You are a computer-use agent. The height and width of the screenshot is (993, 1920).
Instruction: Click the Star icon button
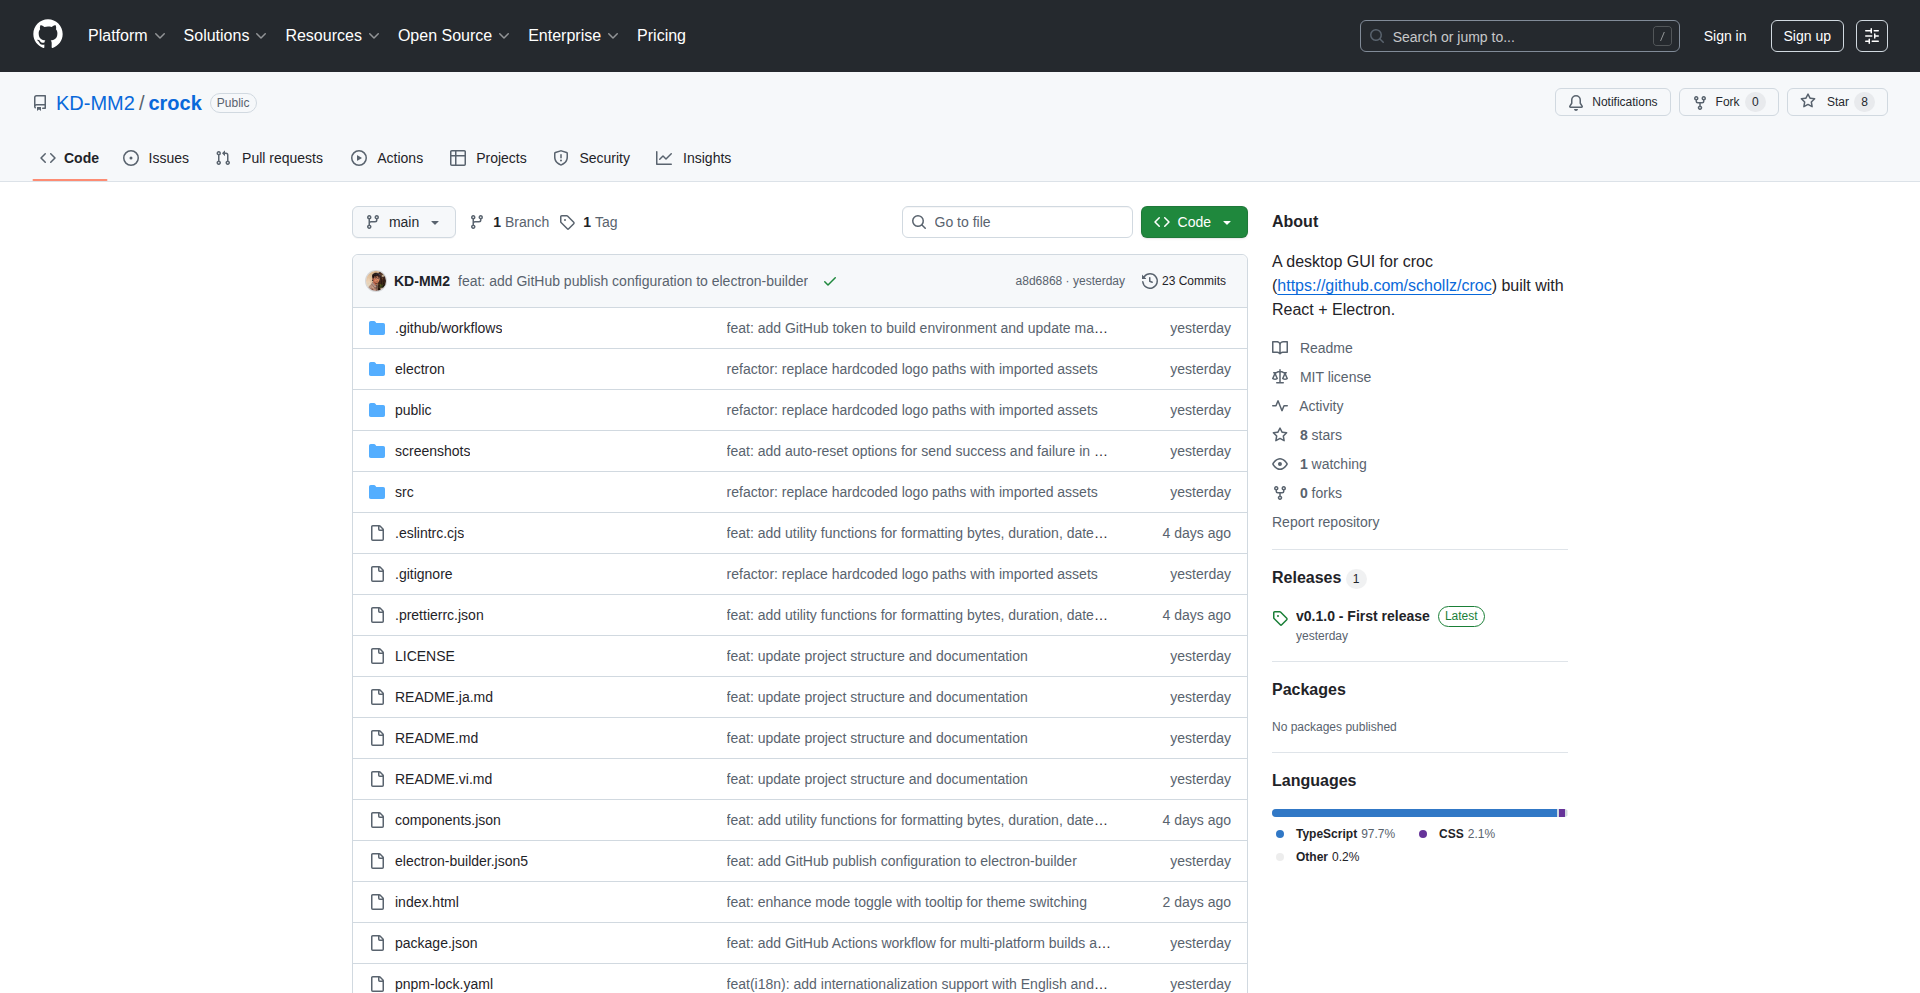1808,102
